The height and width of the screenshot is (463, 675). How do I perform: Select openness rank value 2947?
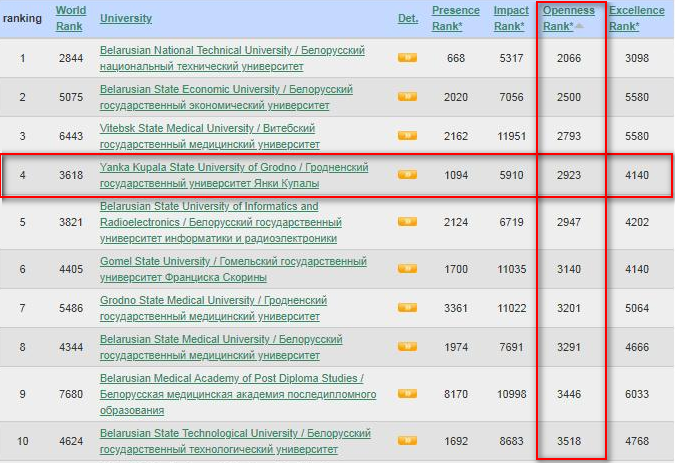tap(569, 222)
